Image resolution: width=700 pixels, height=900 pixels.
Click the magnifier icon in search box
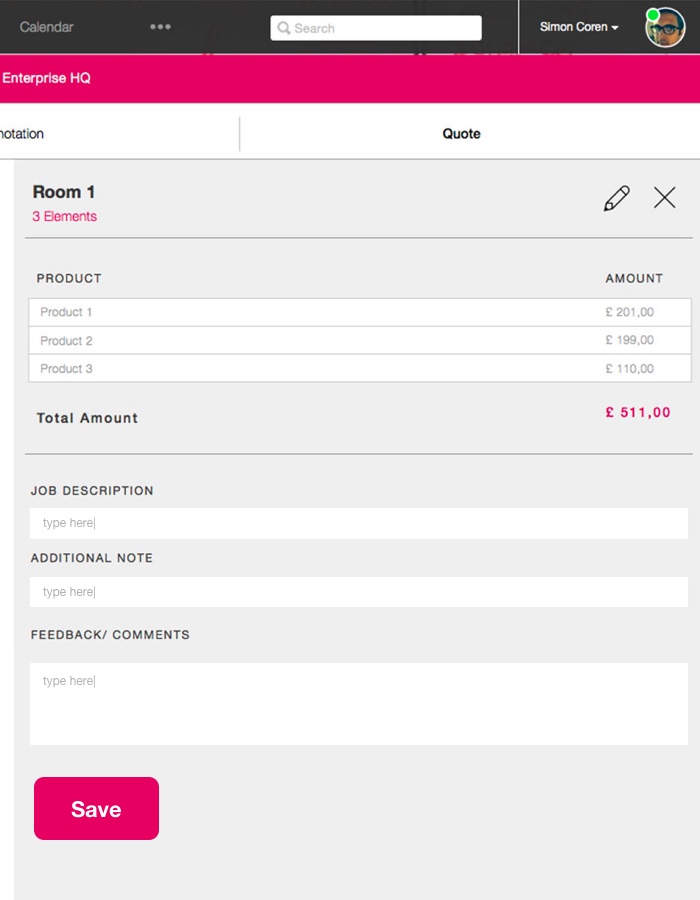(284, 28)
